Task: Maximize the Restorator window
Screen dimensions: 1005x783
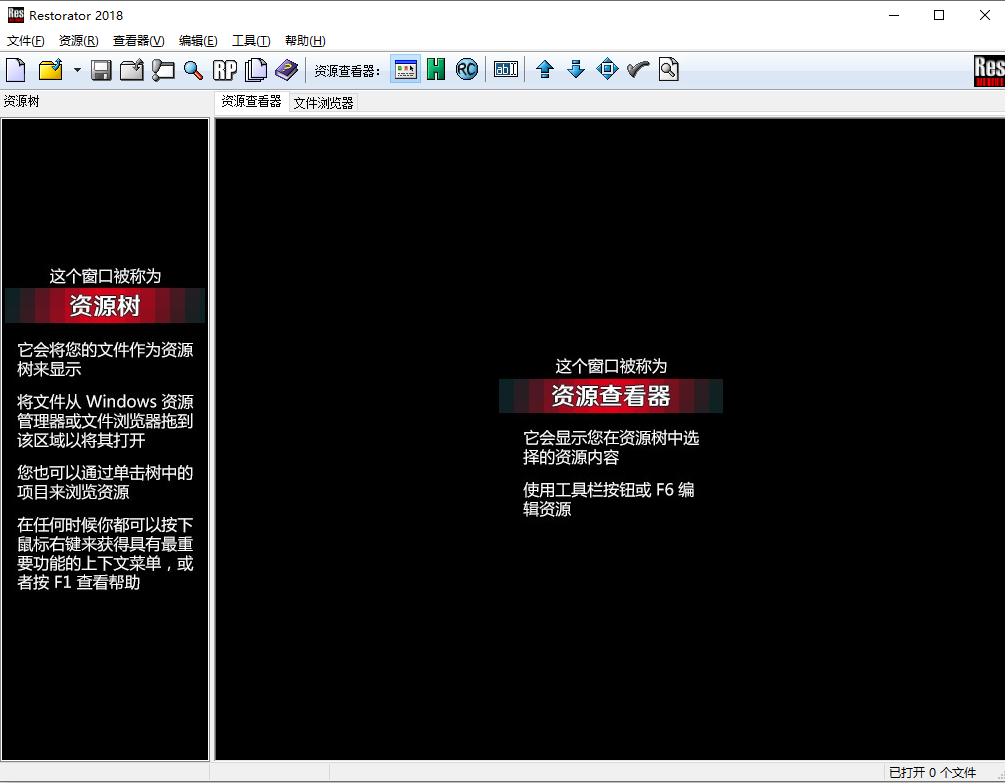Action: pyautogui.click(x=939, y=15)
